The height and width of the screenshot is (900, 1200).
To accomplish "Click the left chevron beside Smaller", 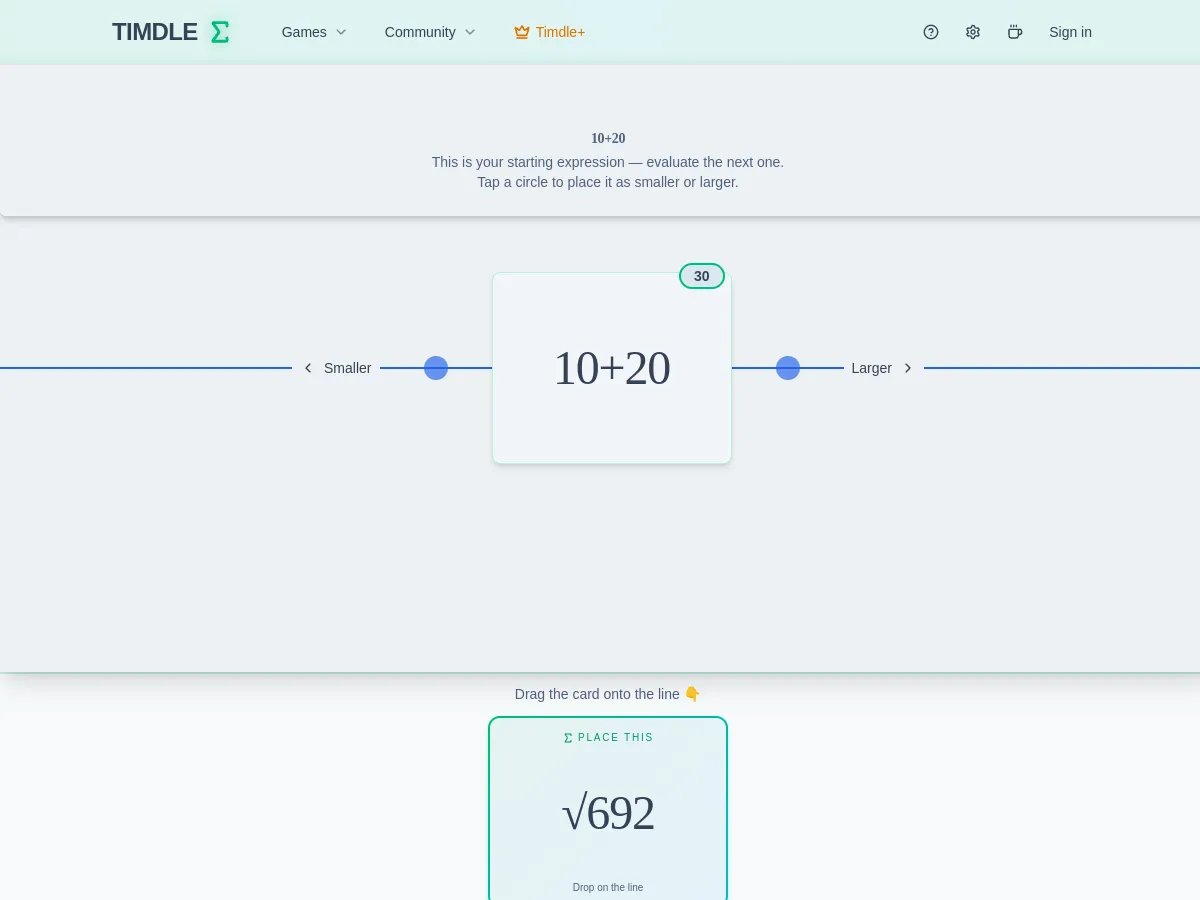I will coord(308,368).
